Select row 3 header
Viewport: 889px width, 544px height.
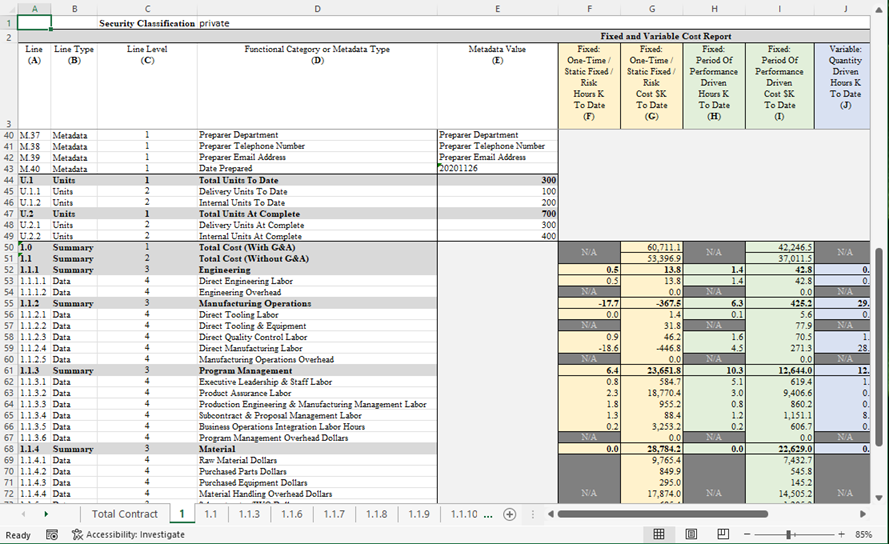[x=9, y=86]
